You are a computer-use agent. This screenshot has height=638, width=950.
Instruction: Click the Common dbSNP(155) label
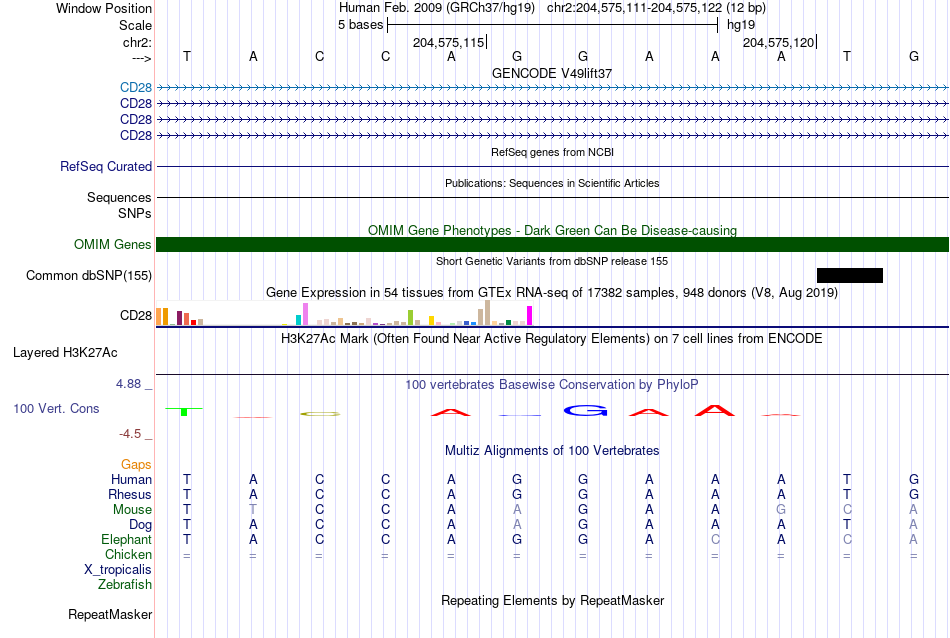pos(89,276)
